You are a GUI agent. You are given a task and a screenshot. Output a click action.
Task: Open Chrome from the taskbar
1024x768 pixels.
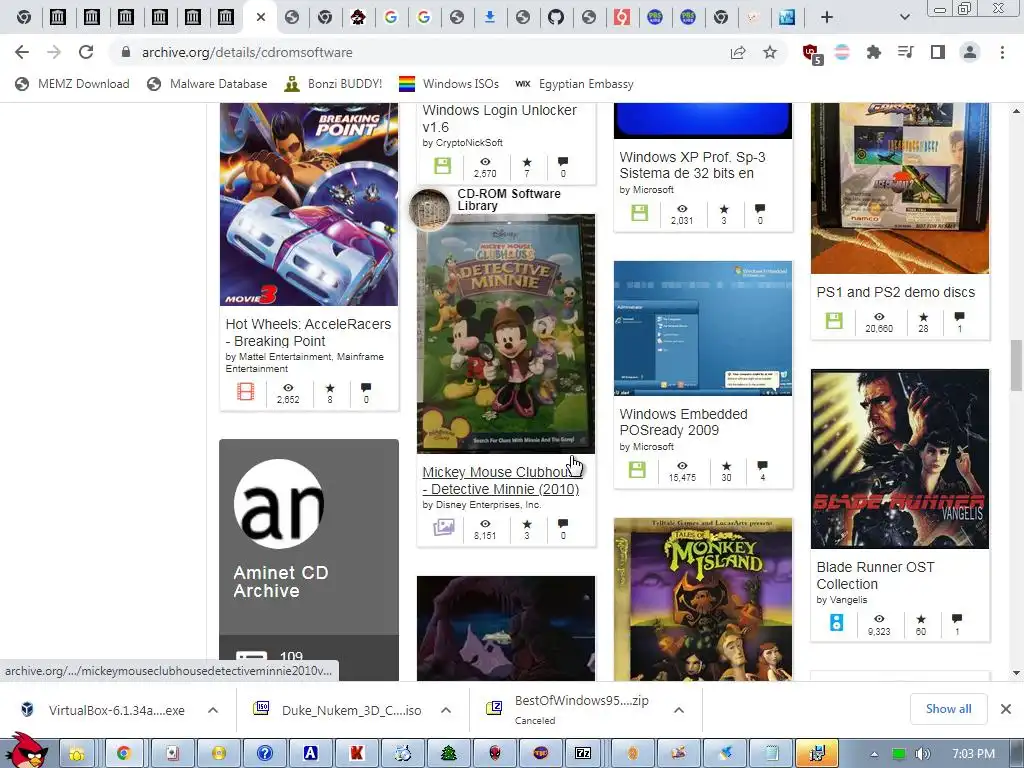coord(123,754)
